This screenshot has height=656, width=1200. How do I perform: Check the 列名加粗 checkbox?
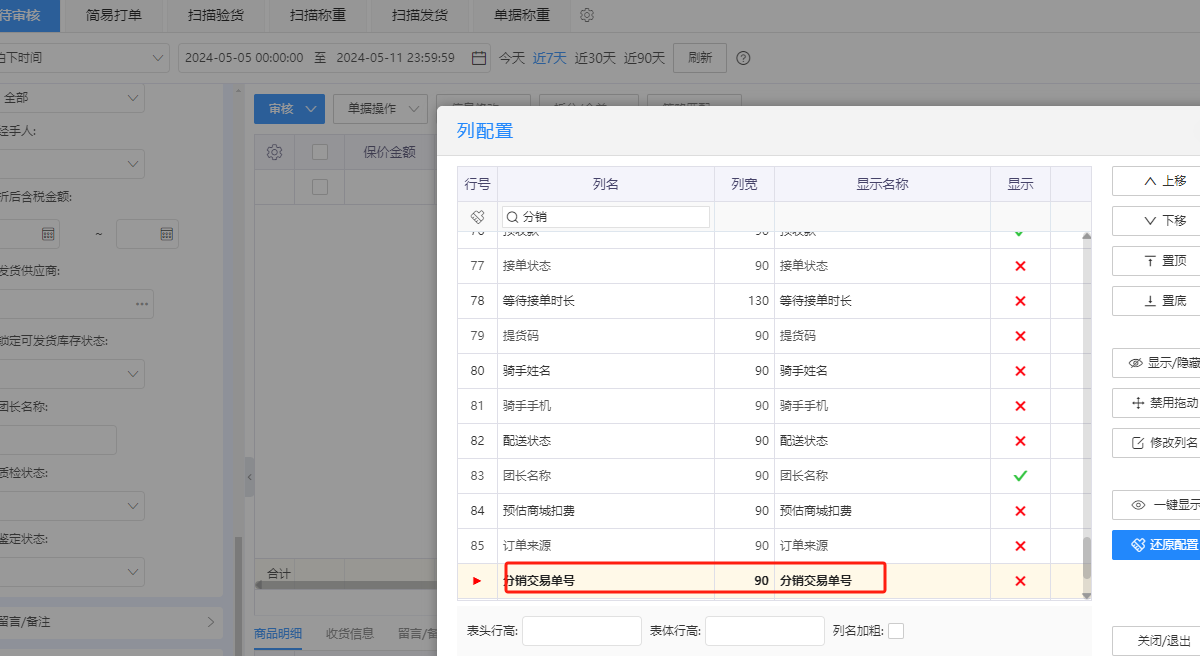point(896,631)
